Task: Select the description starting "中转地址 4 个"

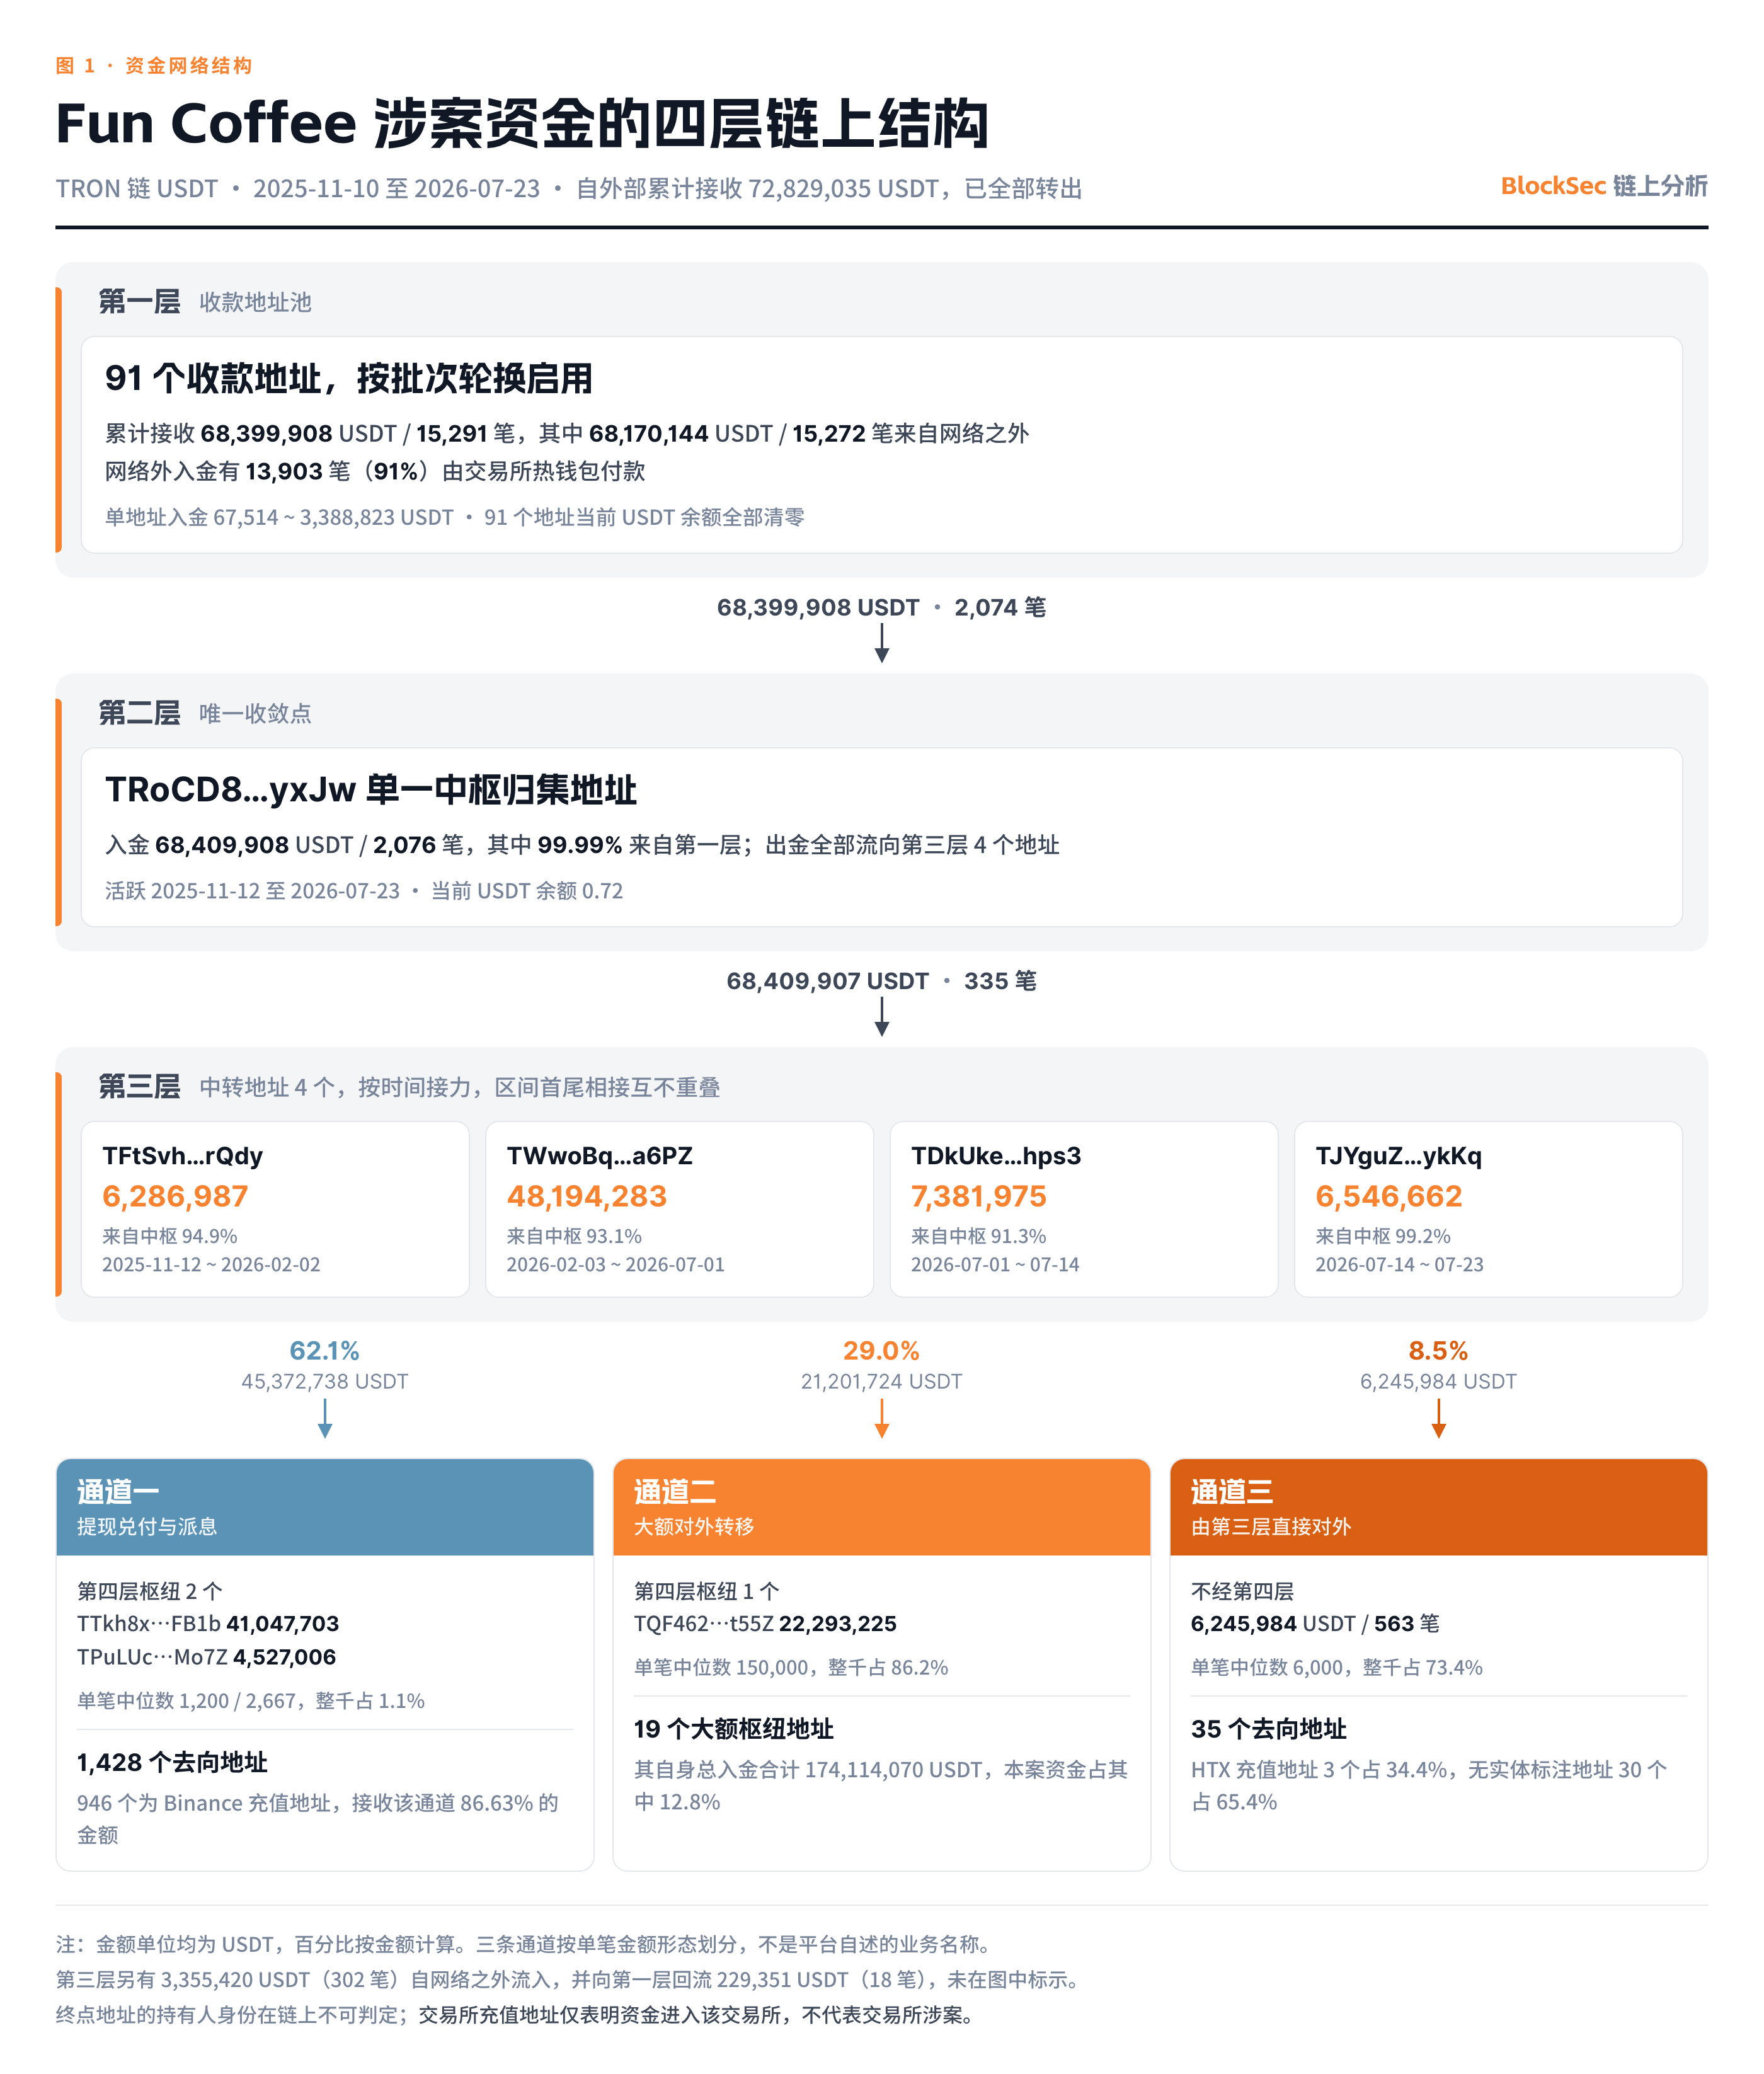Action: click(x=460, y=1087)
